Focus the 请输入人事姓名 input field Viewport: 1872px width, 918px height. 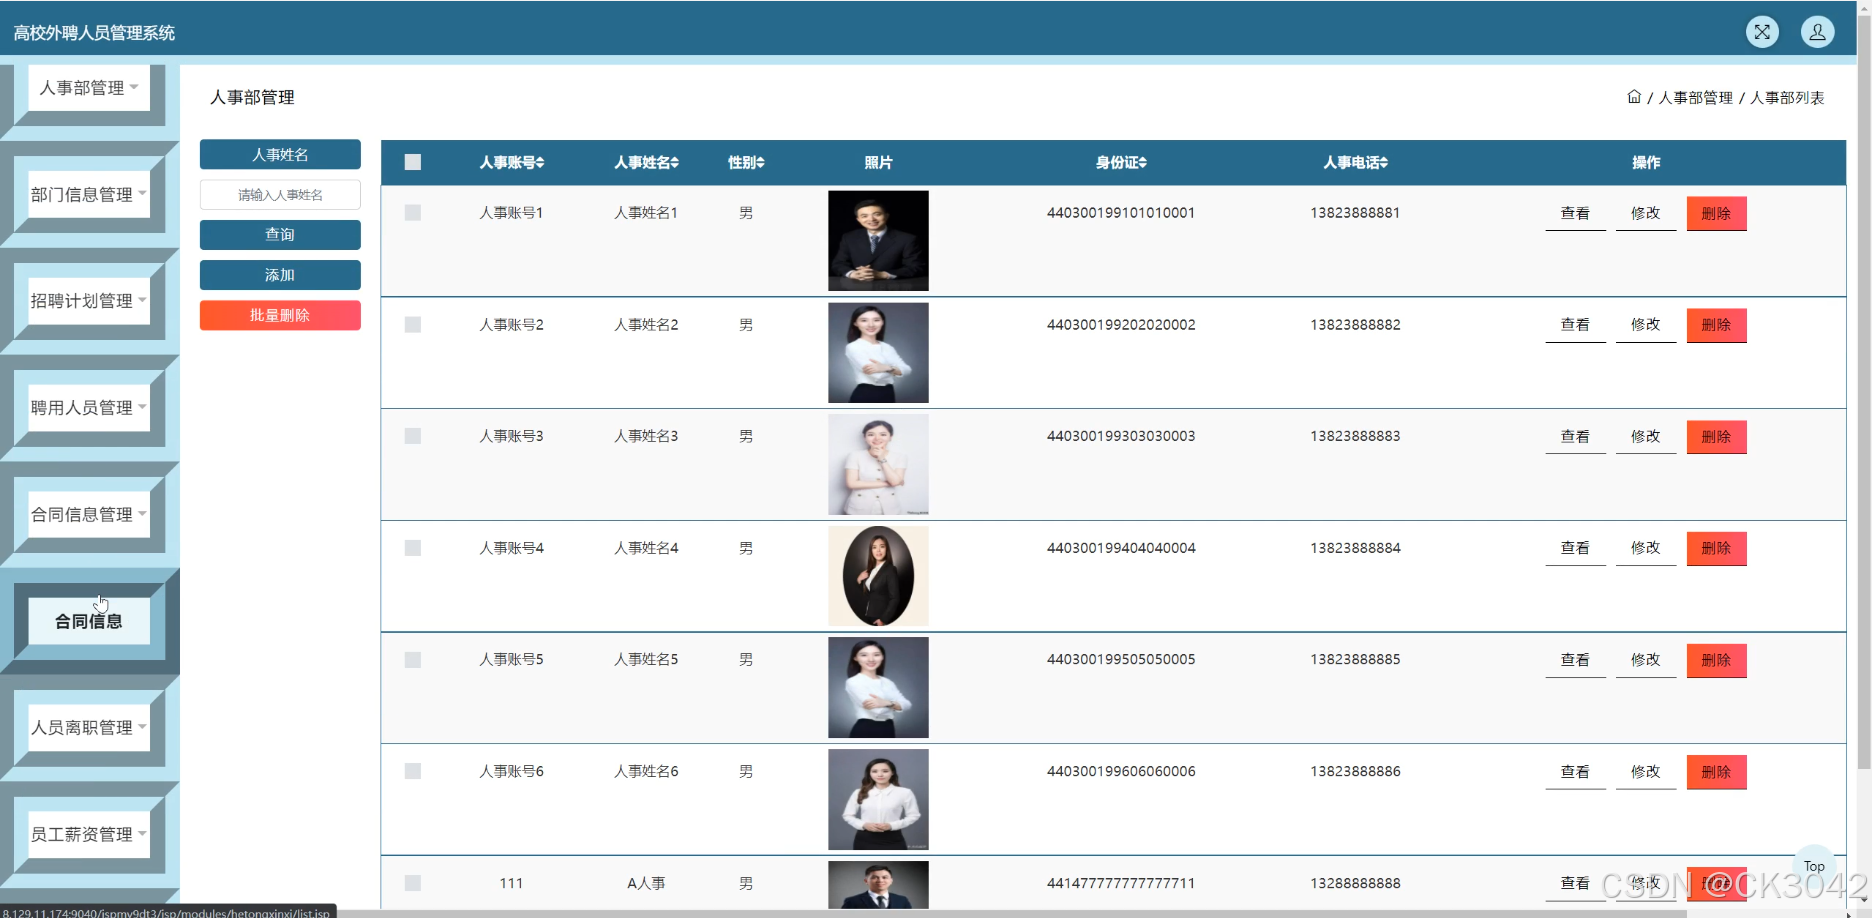pos(280,195)
